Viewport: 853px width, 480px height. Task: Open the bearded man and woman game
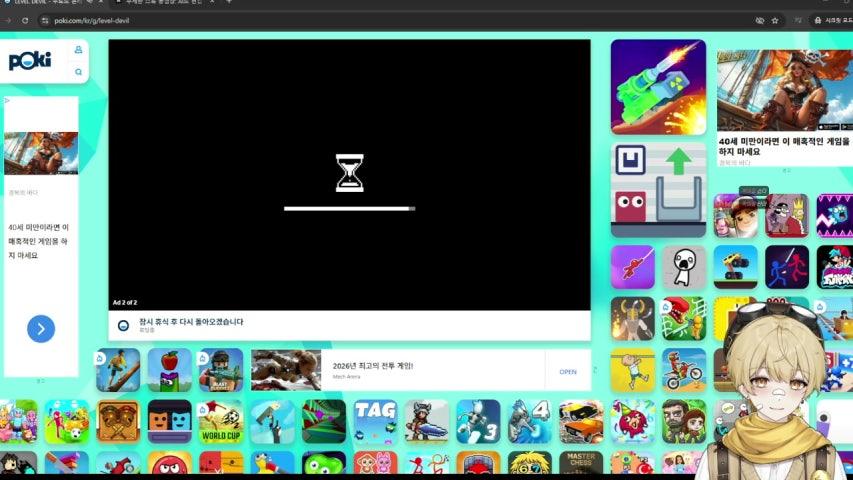click(x=684, y=422)
